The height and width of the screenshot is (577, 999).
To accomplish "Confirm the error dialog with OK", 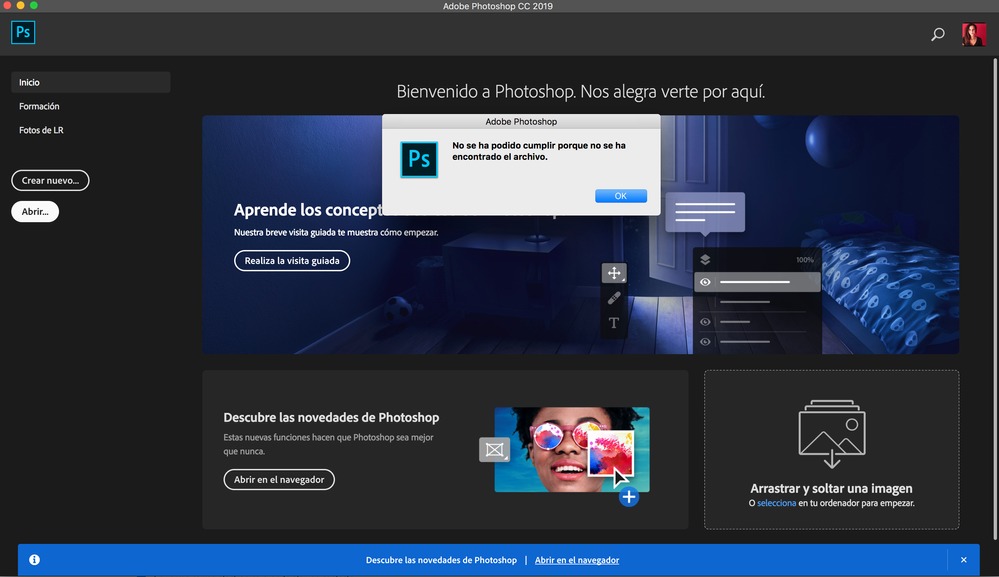I will [621, 196].
